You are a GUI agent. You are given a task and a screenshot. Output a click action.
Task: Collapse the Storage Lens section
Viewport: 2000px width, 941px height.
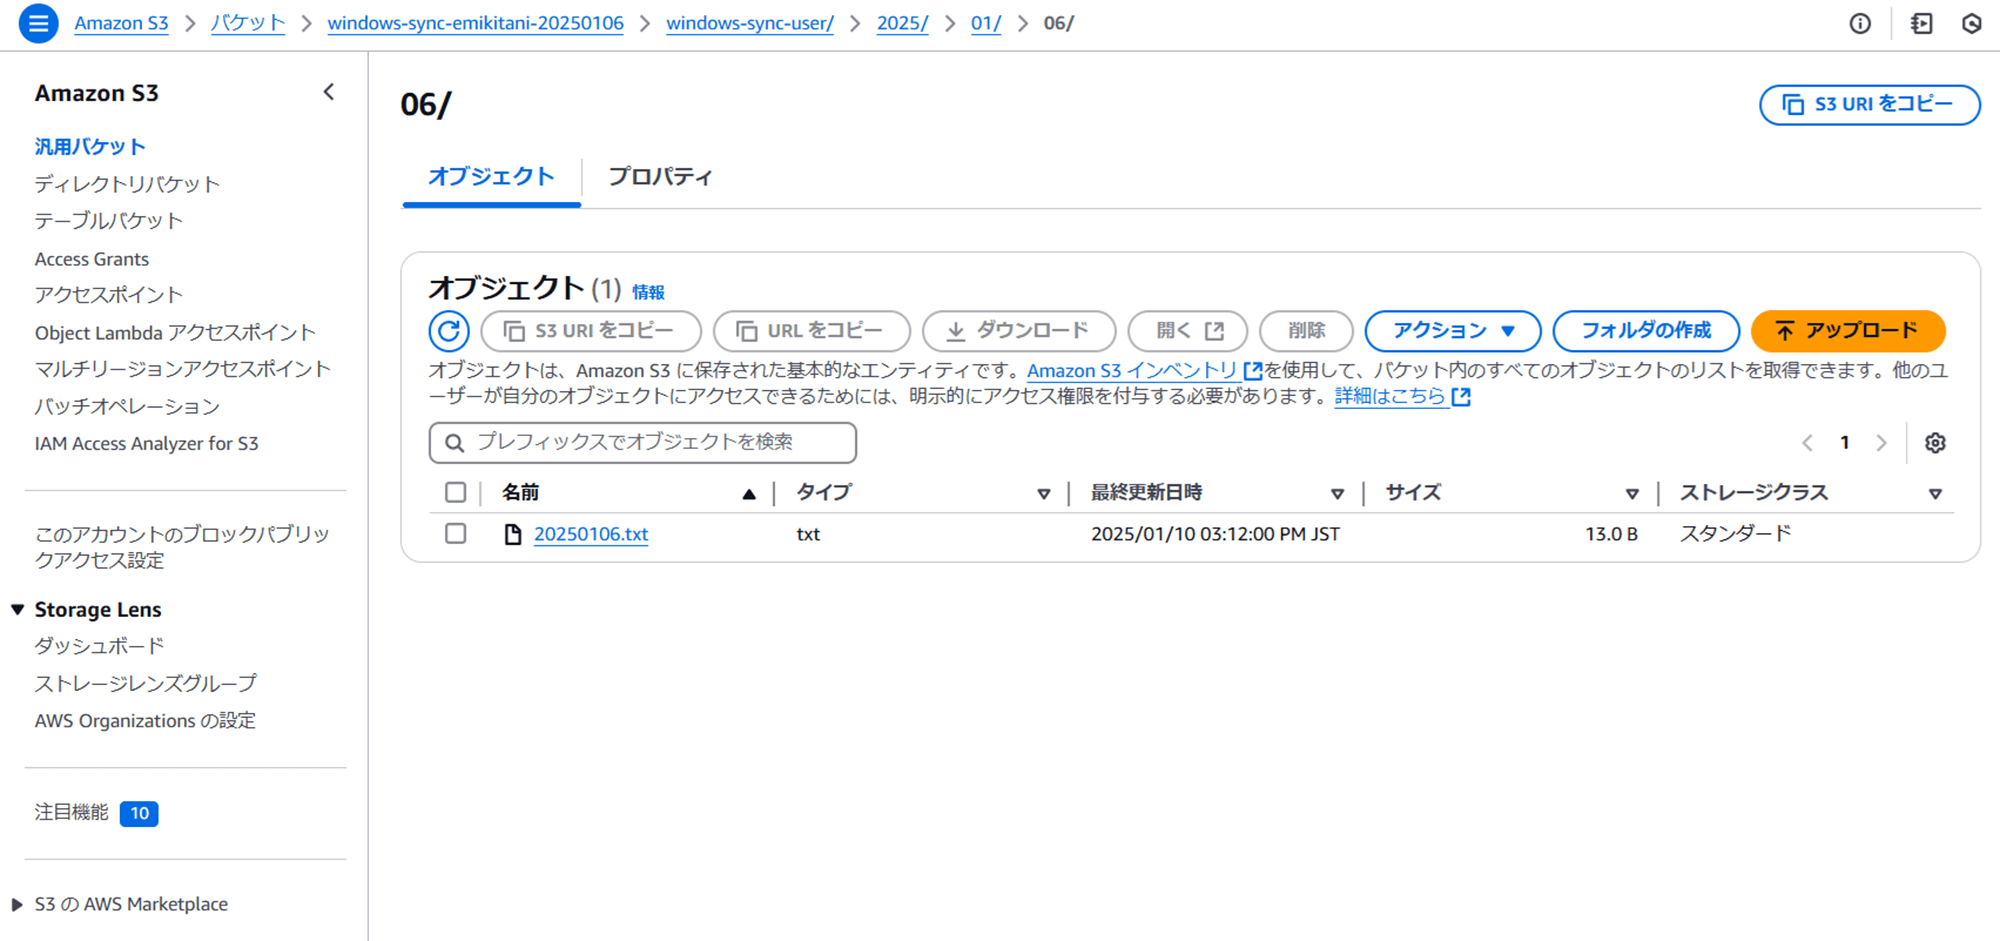[x=17, y=609]
